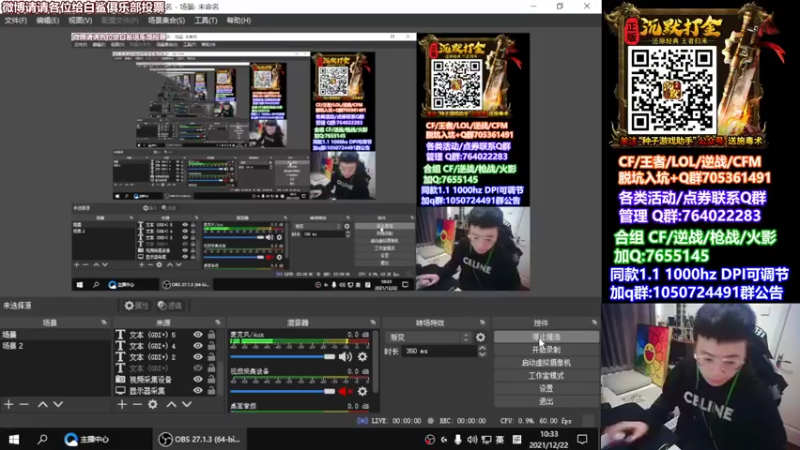
Task: Pop out the 转场特效 dock panel
Action: pyautogui.click(x=482, y=322)
